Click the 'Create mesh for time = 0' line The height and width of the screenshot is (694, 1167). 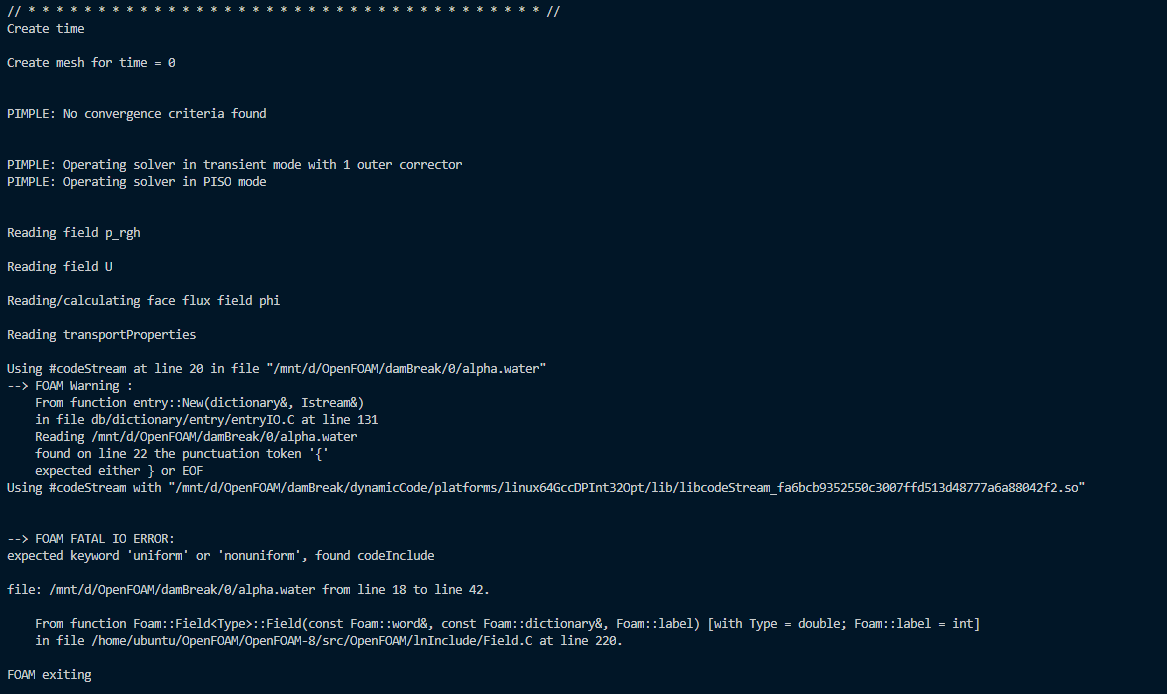tap(91, 63)
